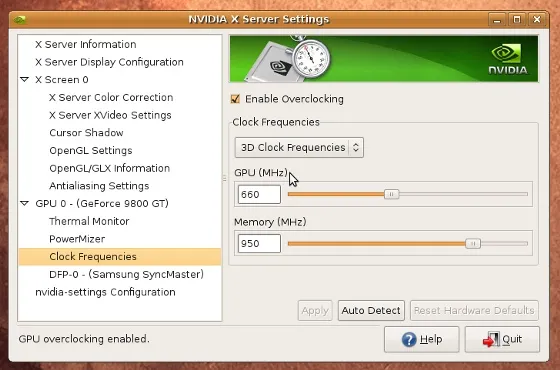Go to X Server Color Correction
The width and height of the screenshot is (560, 370).
[x=111, y=98]
